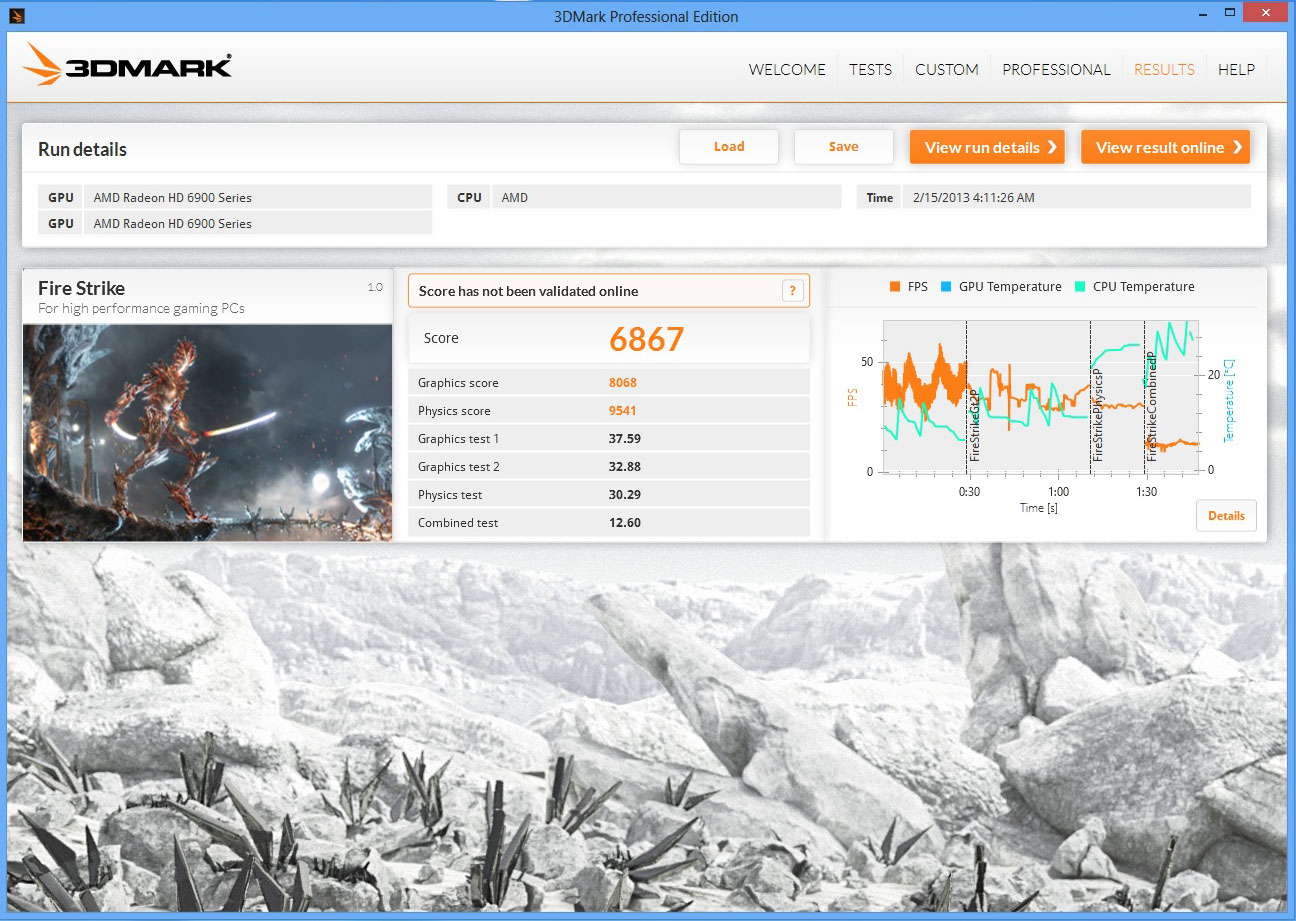Open the WELCOME tab
1296x921 pixels.
[787, 69]
